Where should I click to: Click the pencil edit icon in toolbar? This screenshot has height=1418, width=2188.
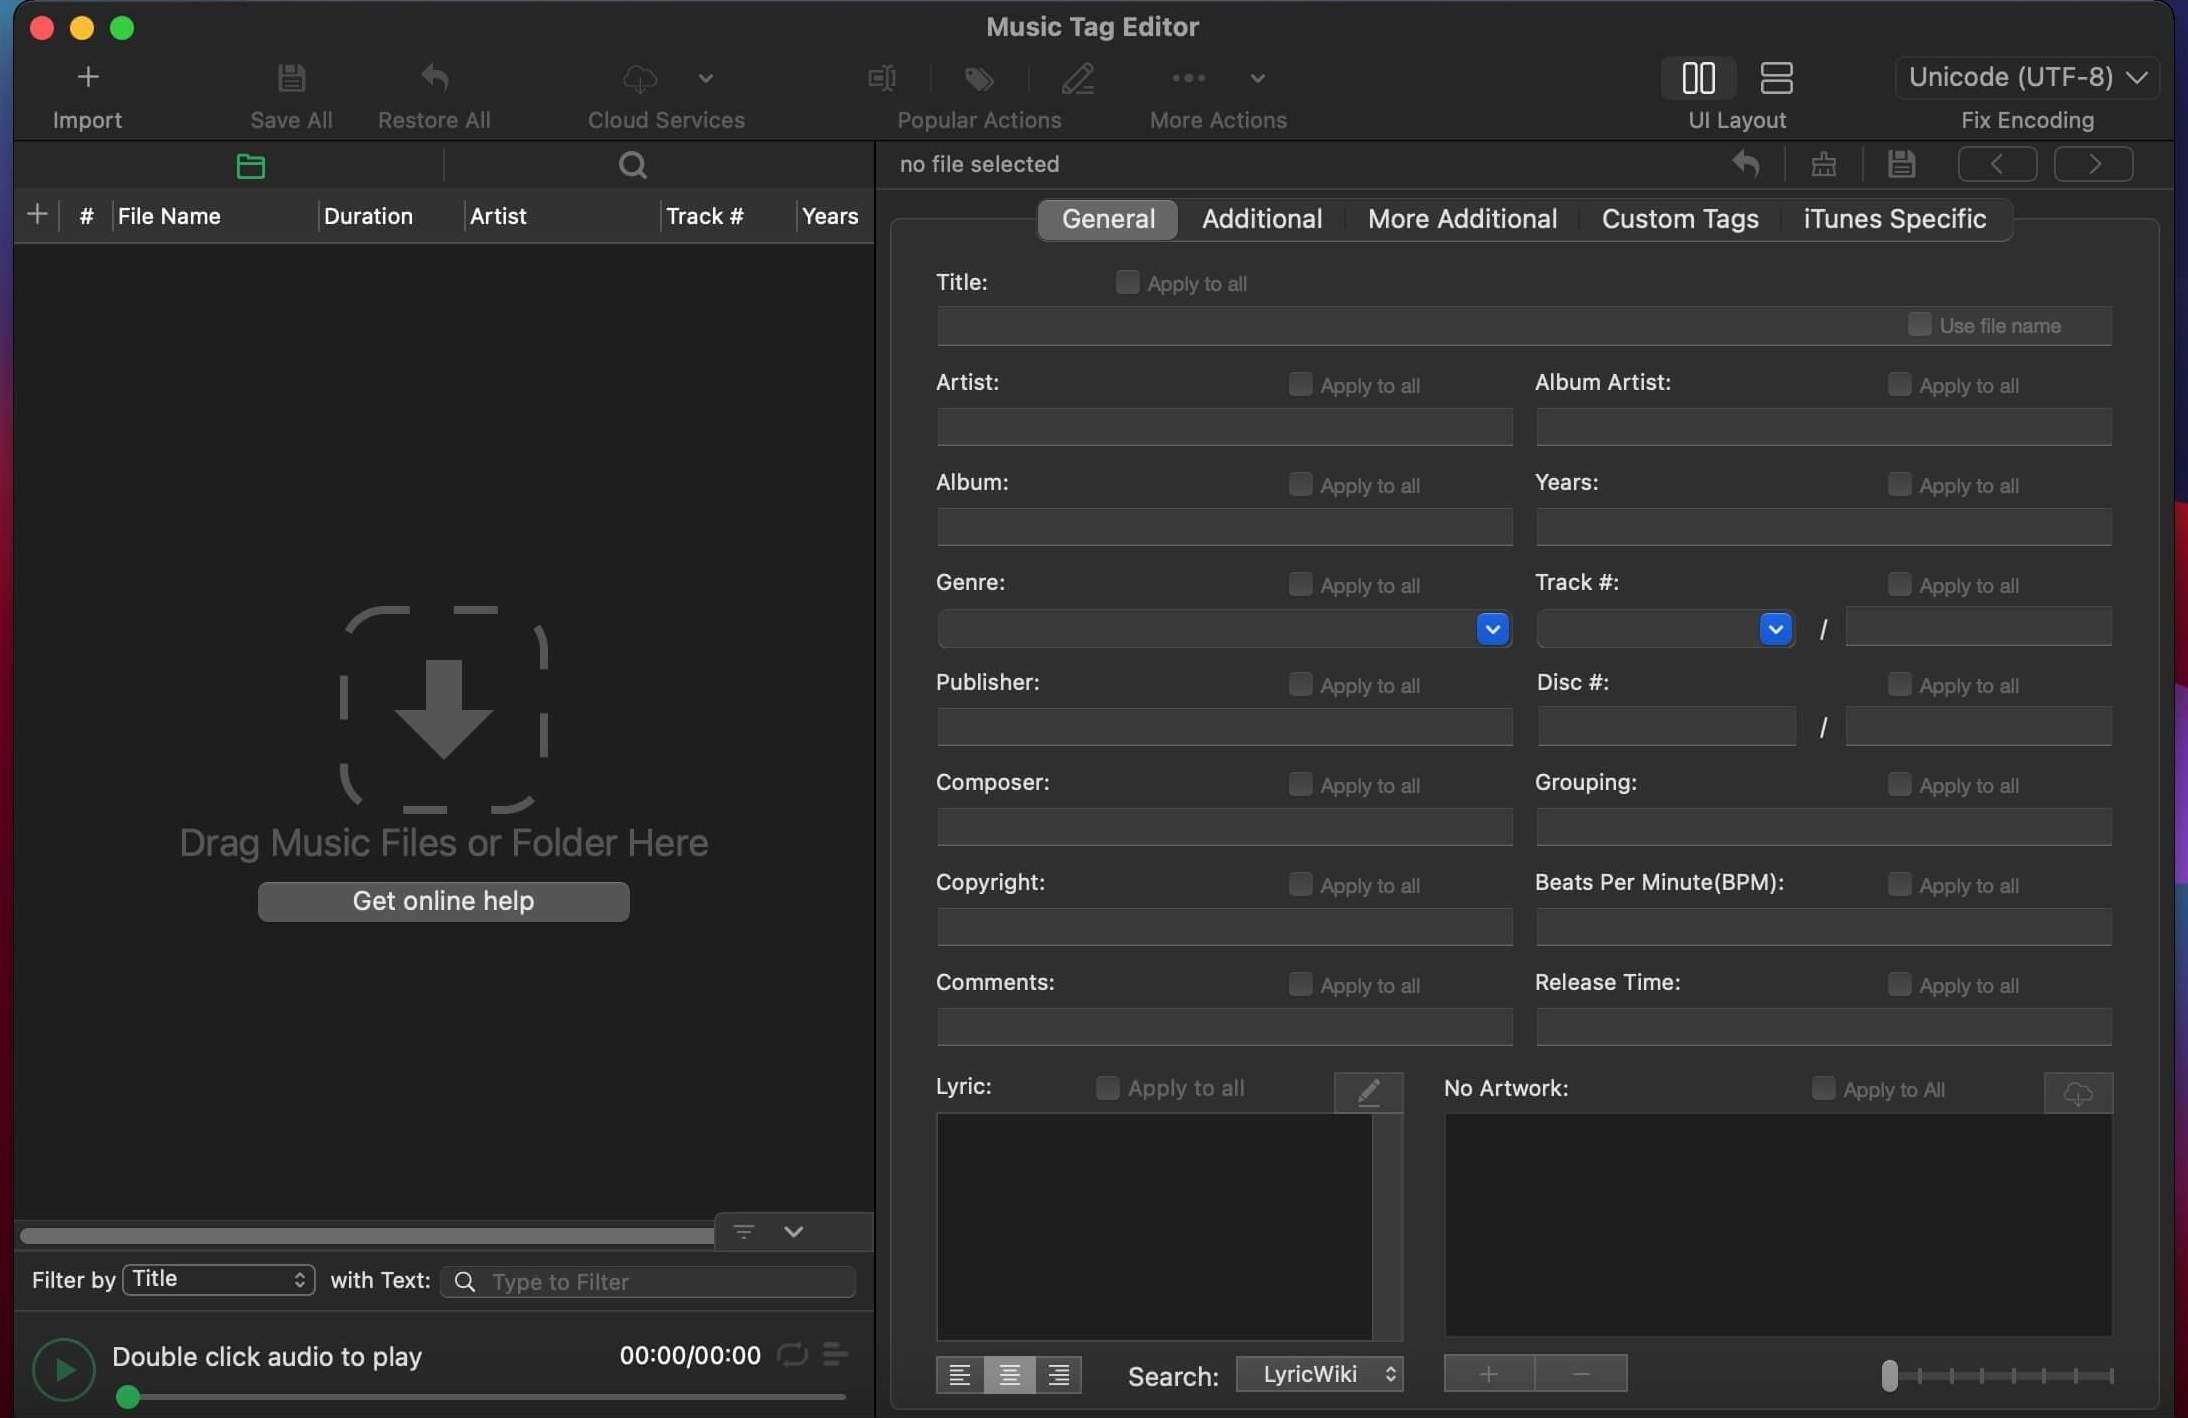pyautogui.click(x=1078, y=78)
